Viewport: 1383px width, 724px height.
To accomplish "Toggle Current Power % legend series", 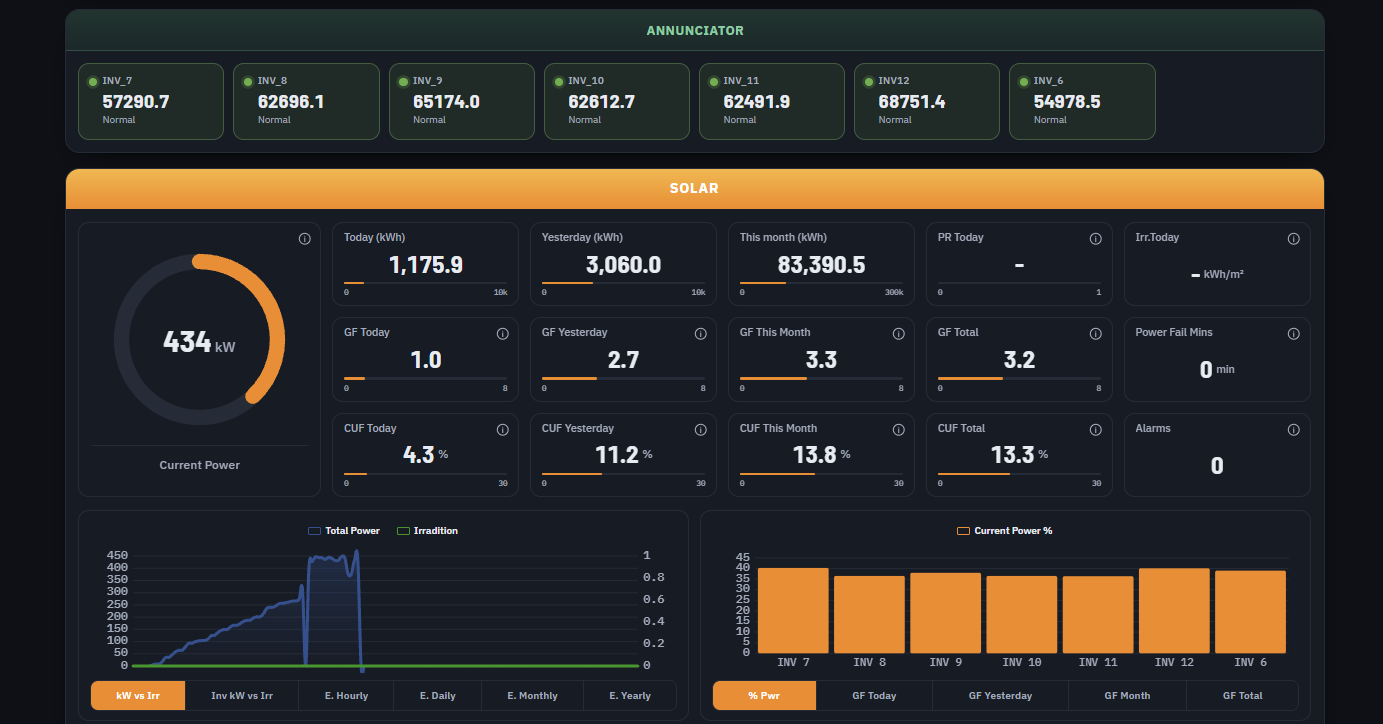I will (1005, 531).
